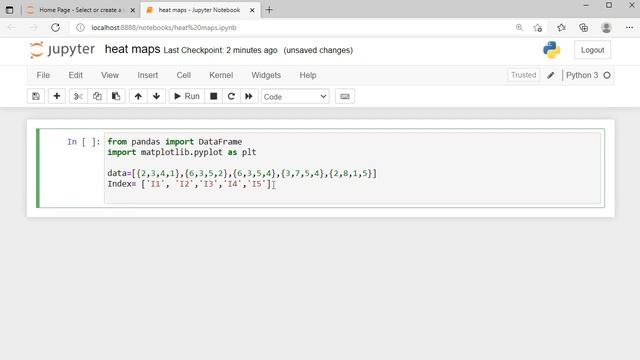Viewport: 640px width, 360px height.
Task: Rename the notebook title heat maps
Action: tap(132, 49)
